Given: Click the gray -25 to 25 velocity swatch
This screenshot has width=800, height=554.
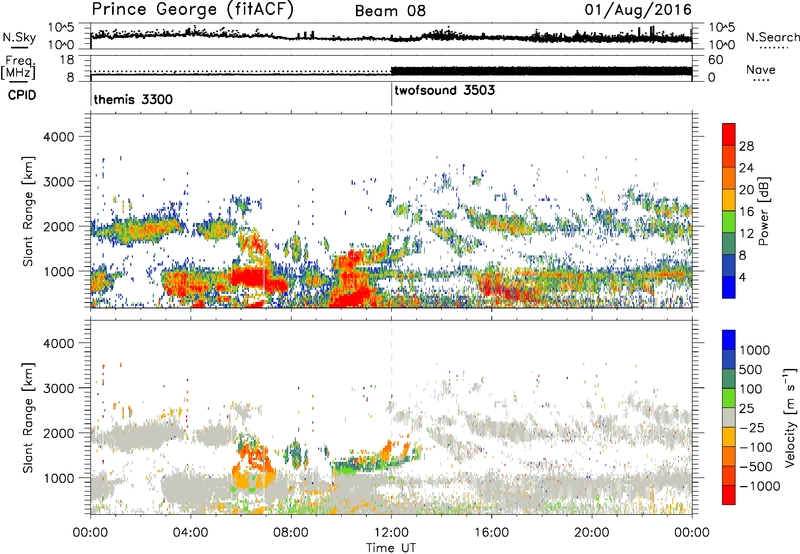Looking at the screenshot, I should point(729,418).
